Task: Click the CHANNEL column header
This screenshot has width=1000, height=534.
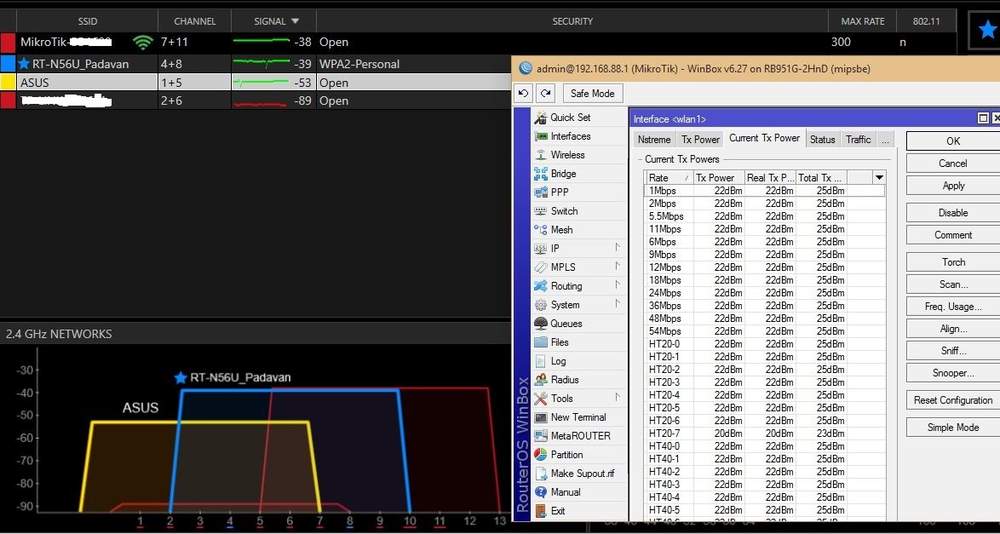Action: pos(195,21)
